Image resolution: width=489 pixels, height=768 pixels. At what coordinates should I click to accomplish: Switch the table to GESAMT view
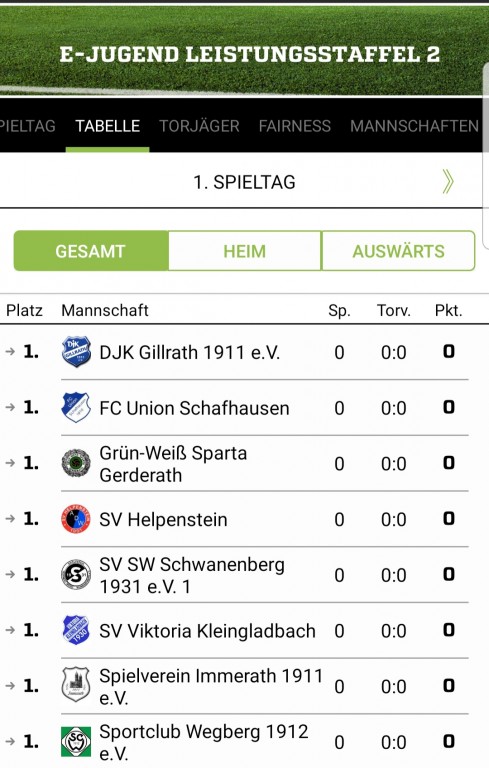[91, 251]
